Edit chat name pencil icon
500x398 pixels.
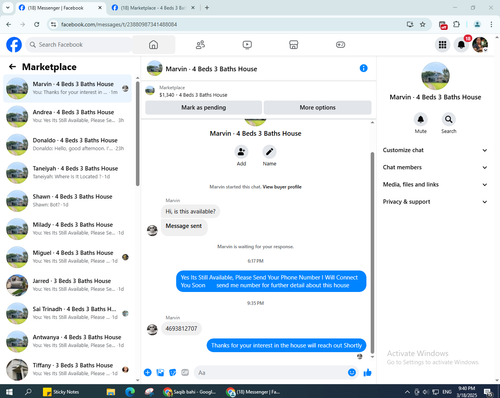tap(269, 152)
